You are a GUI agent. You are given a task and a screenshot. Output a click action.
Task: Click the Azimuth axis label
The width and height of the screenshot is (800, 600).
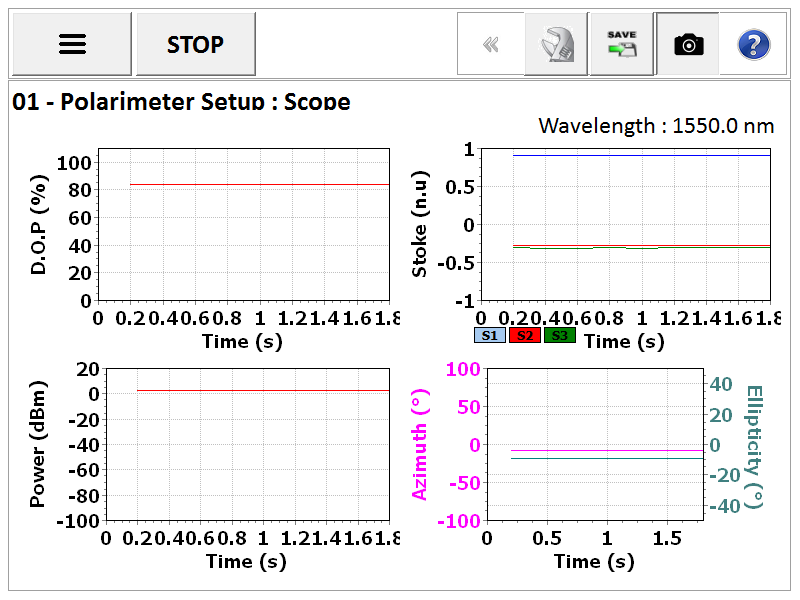420,444
